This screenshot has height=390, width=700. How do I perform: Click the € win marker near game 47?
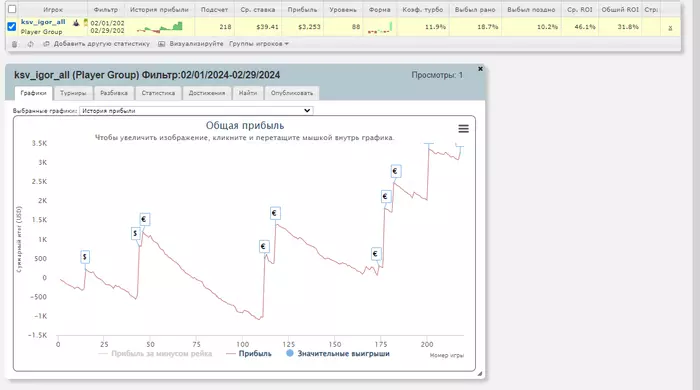pos(144,219)
